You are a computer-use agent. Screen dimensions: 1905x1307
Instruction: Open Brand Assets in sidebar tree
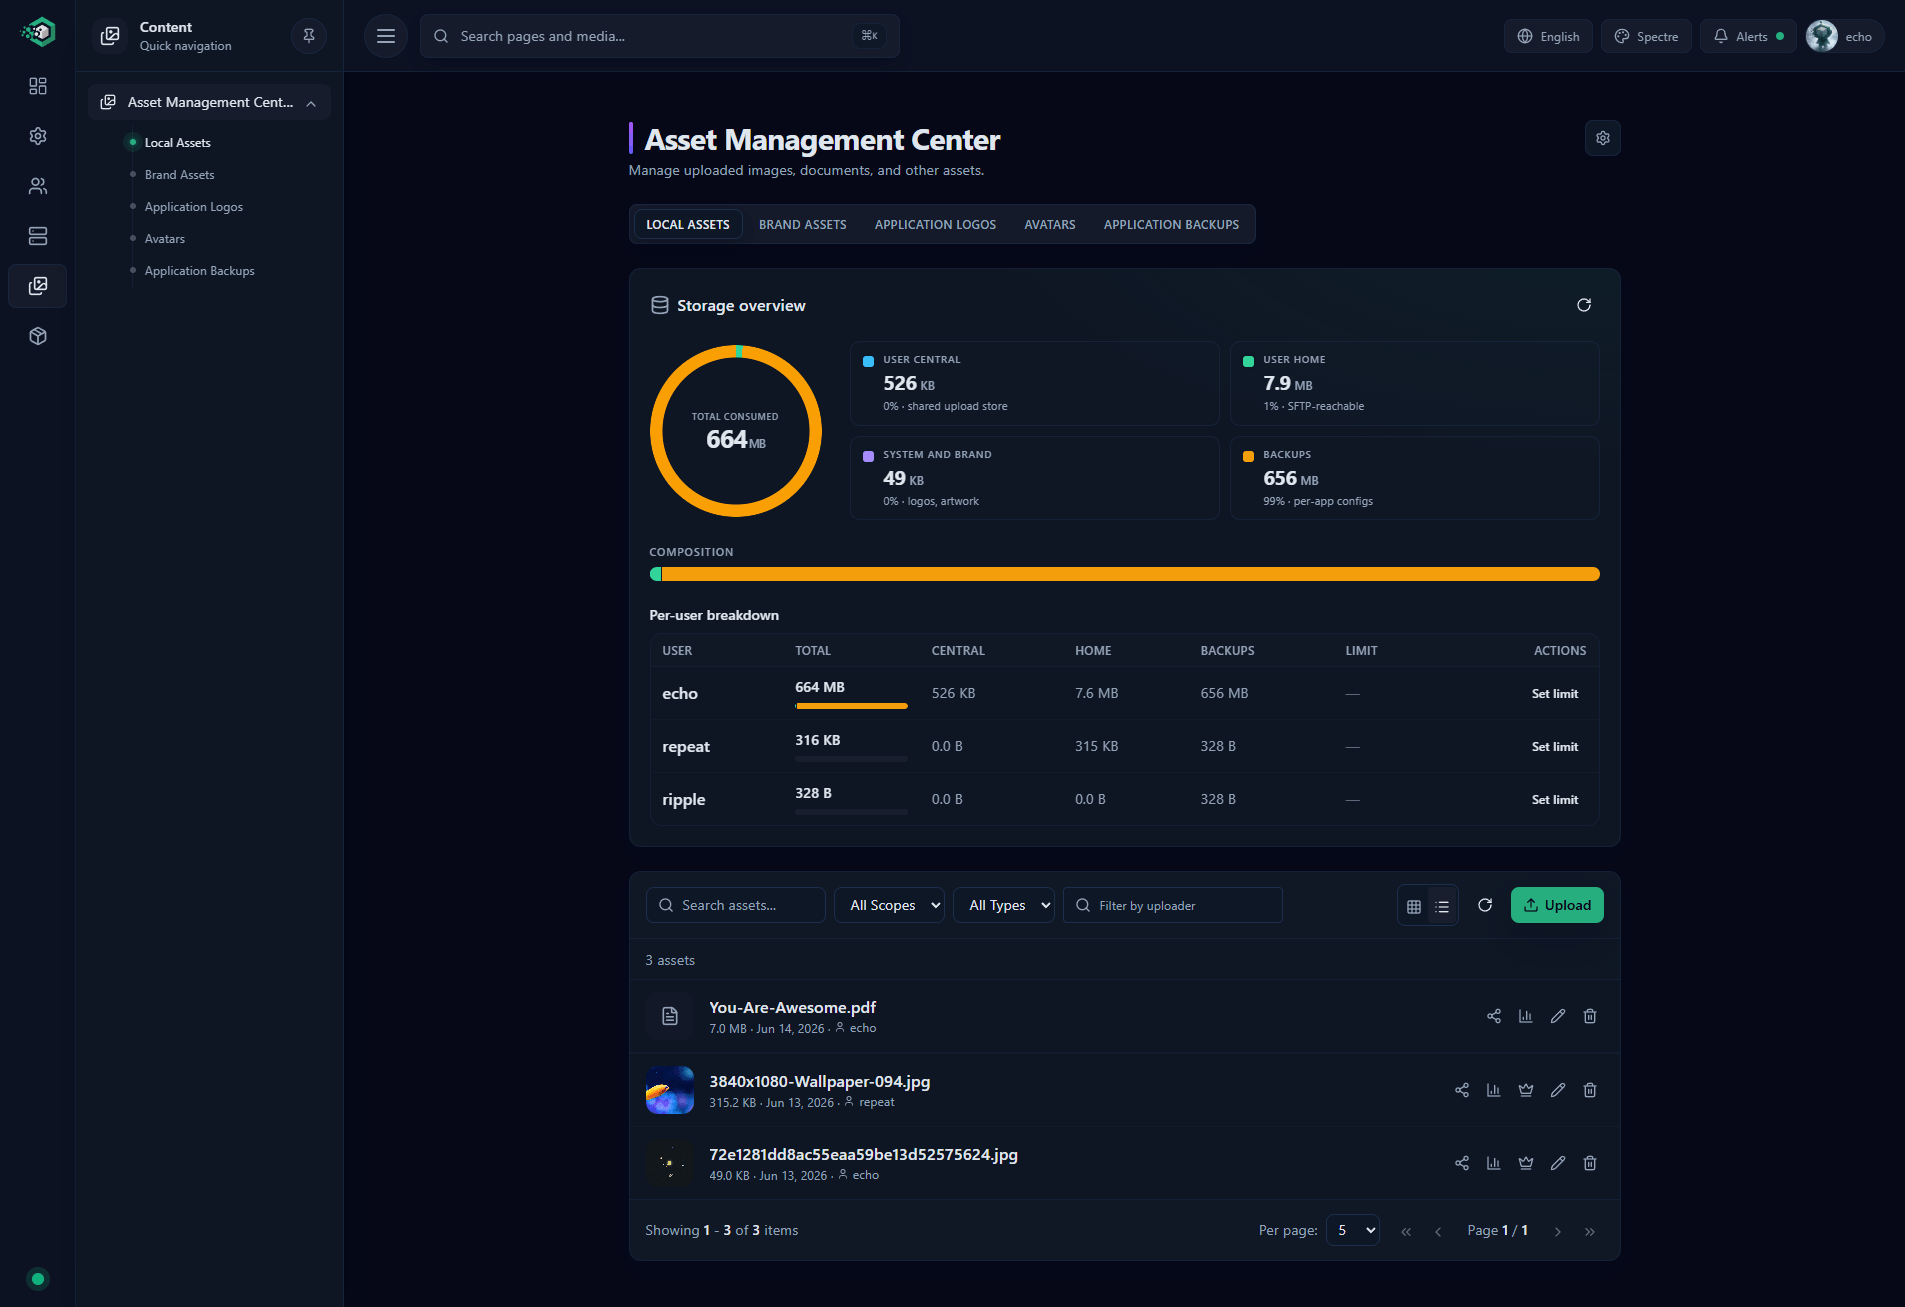point(180,175)
